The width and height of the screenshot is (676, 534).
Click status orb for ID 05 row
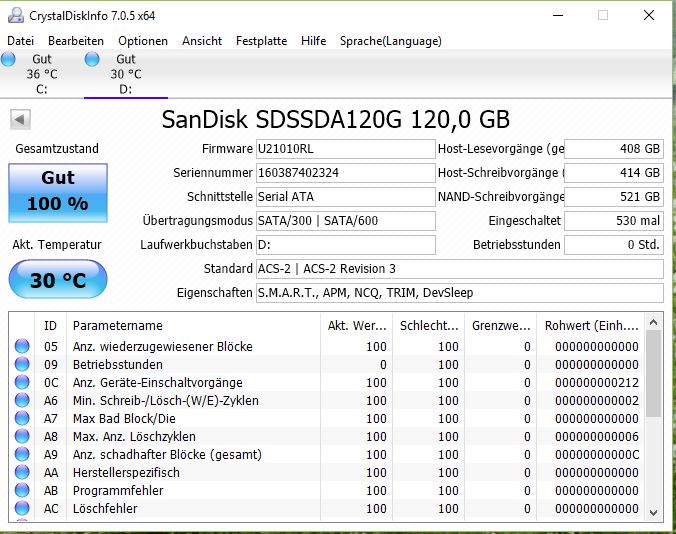click(22, 346)
